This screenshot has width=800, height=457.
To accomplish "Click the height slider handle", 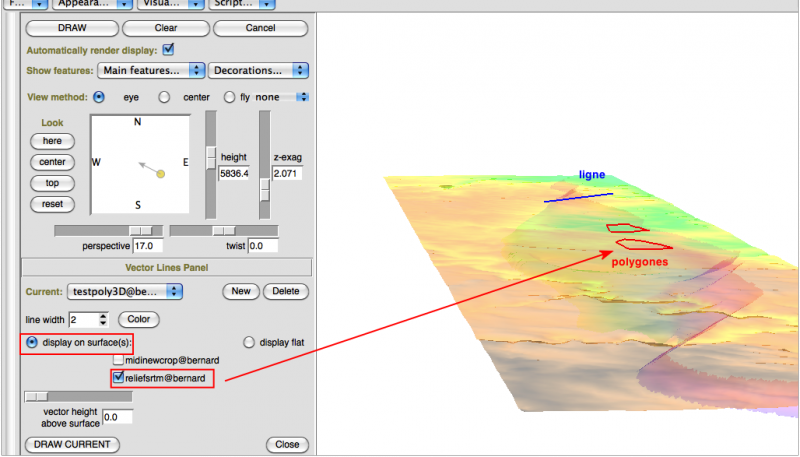I will tap(211, 158).
